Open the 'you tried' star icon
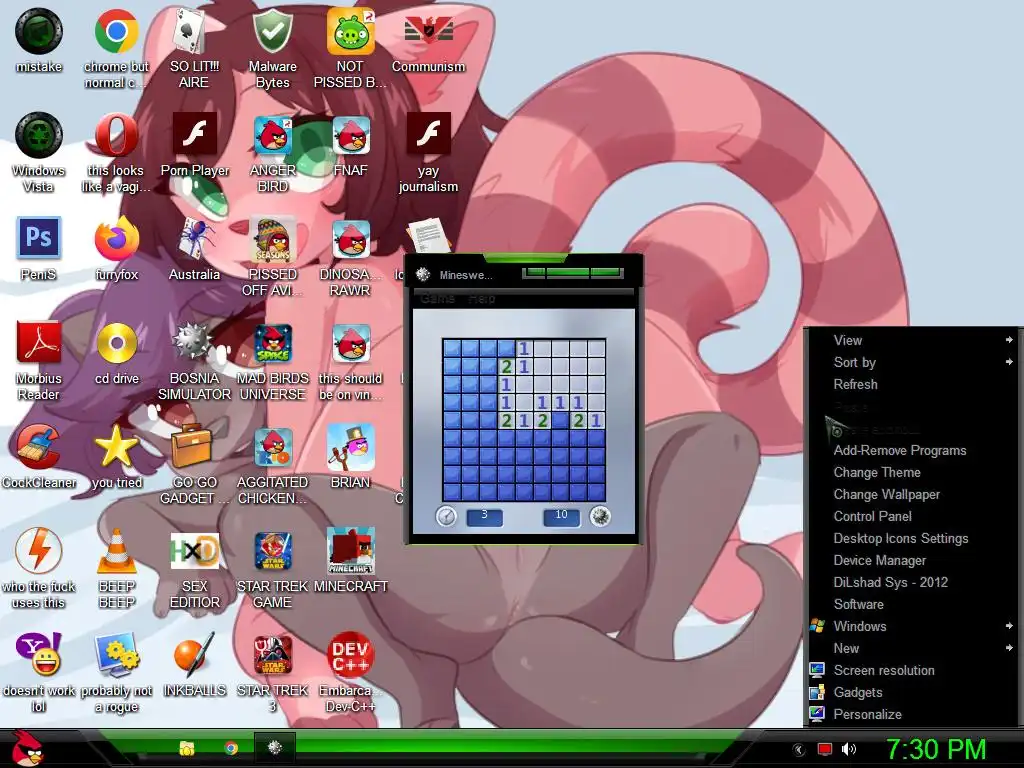Screen dimensions: 1024x768 [x=116, y=447]
